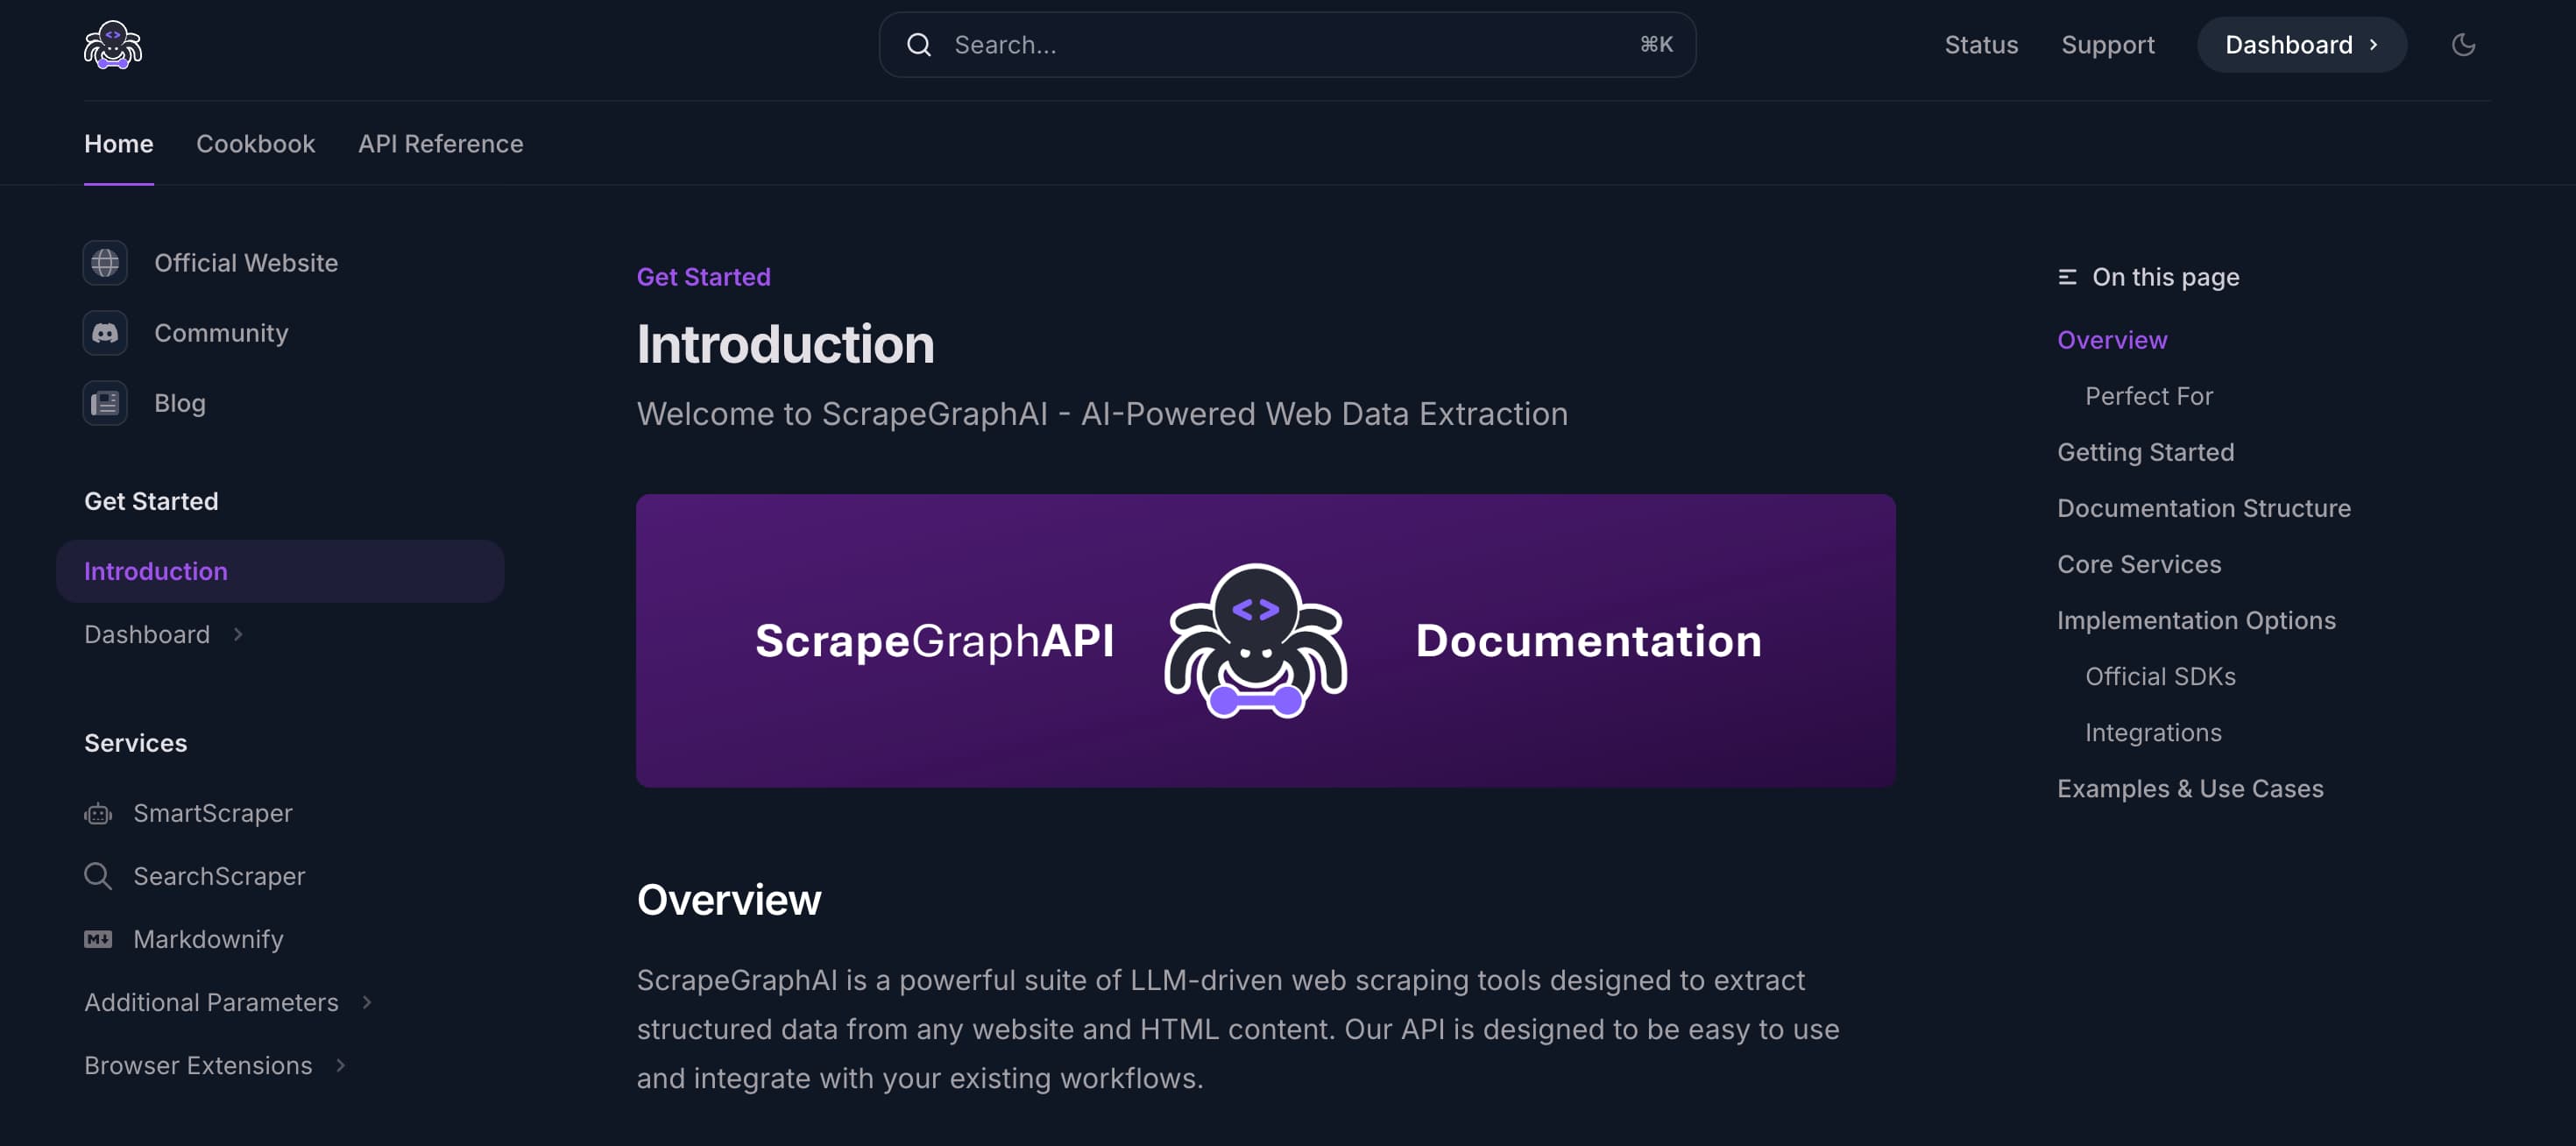Open Browser Extensions in sidebar
Screen dimensions: 2576x1146
pyautogui.click(x=198, y=1065)
